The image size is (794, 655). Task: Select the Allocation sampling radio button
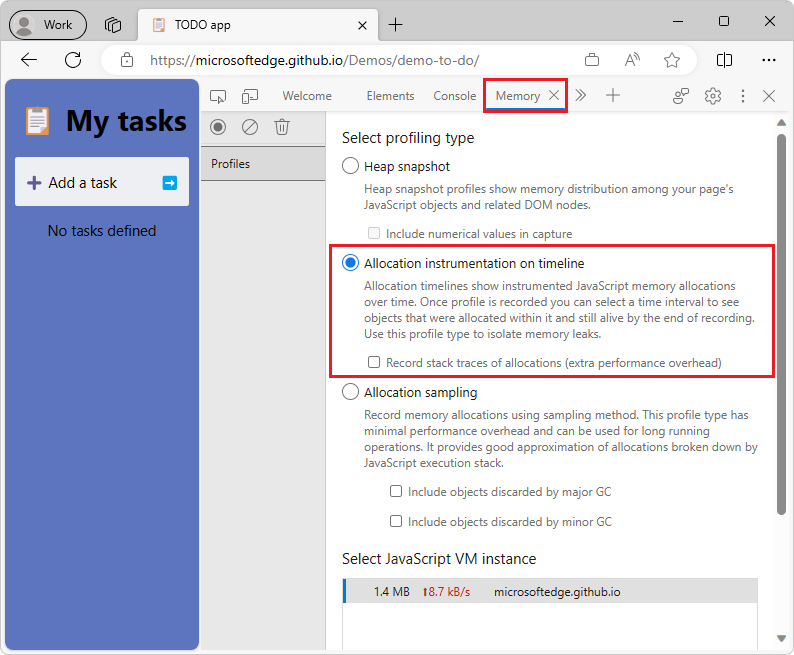350,392
